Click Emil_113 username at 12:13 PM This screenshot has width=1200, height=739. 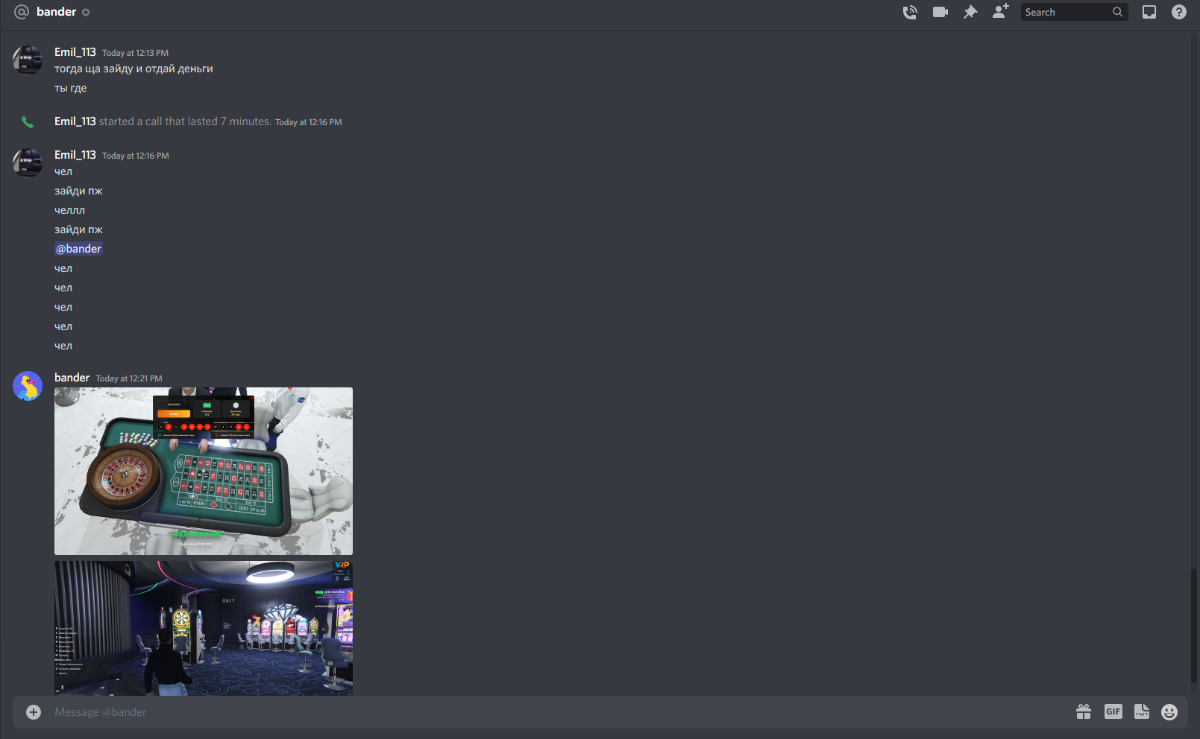(x=75, y=52)
